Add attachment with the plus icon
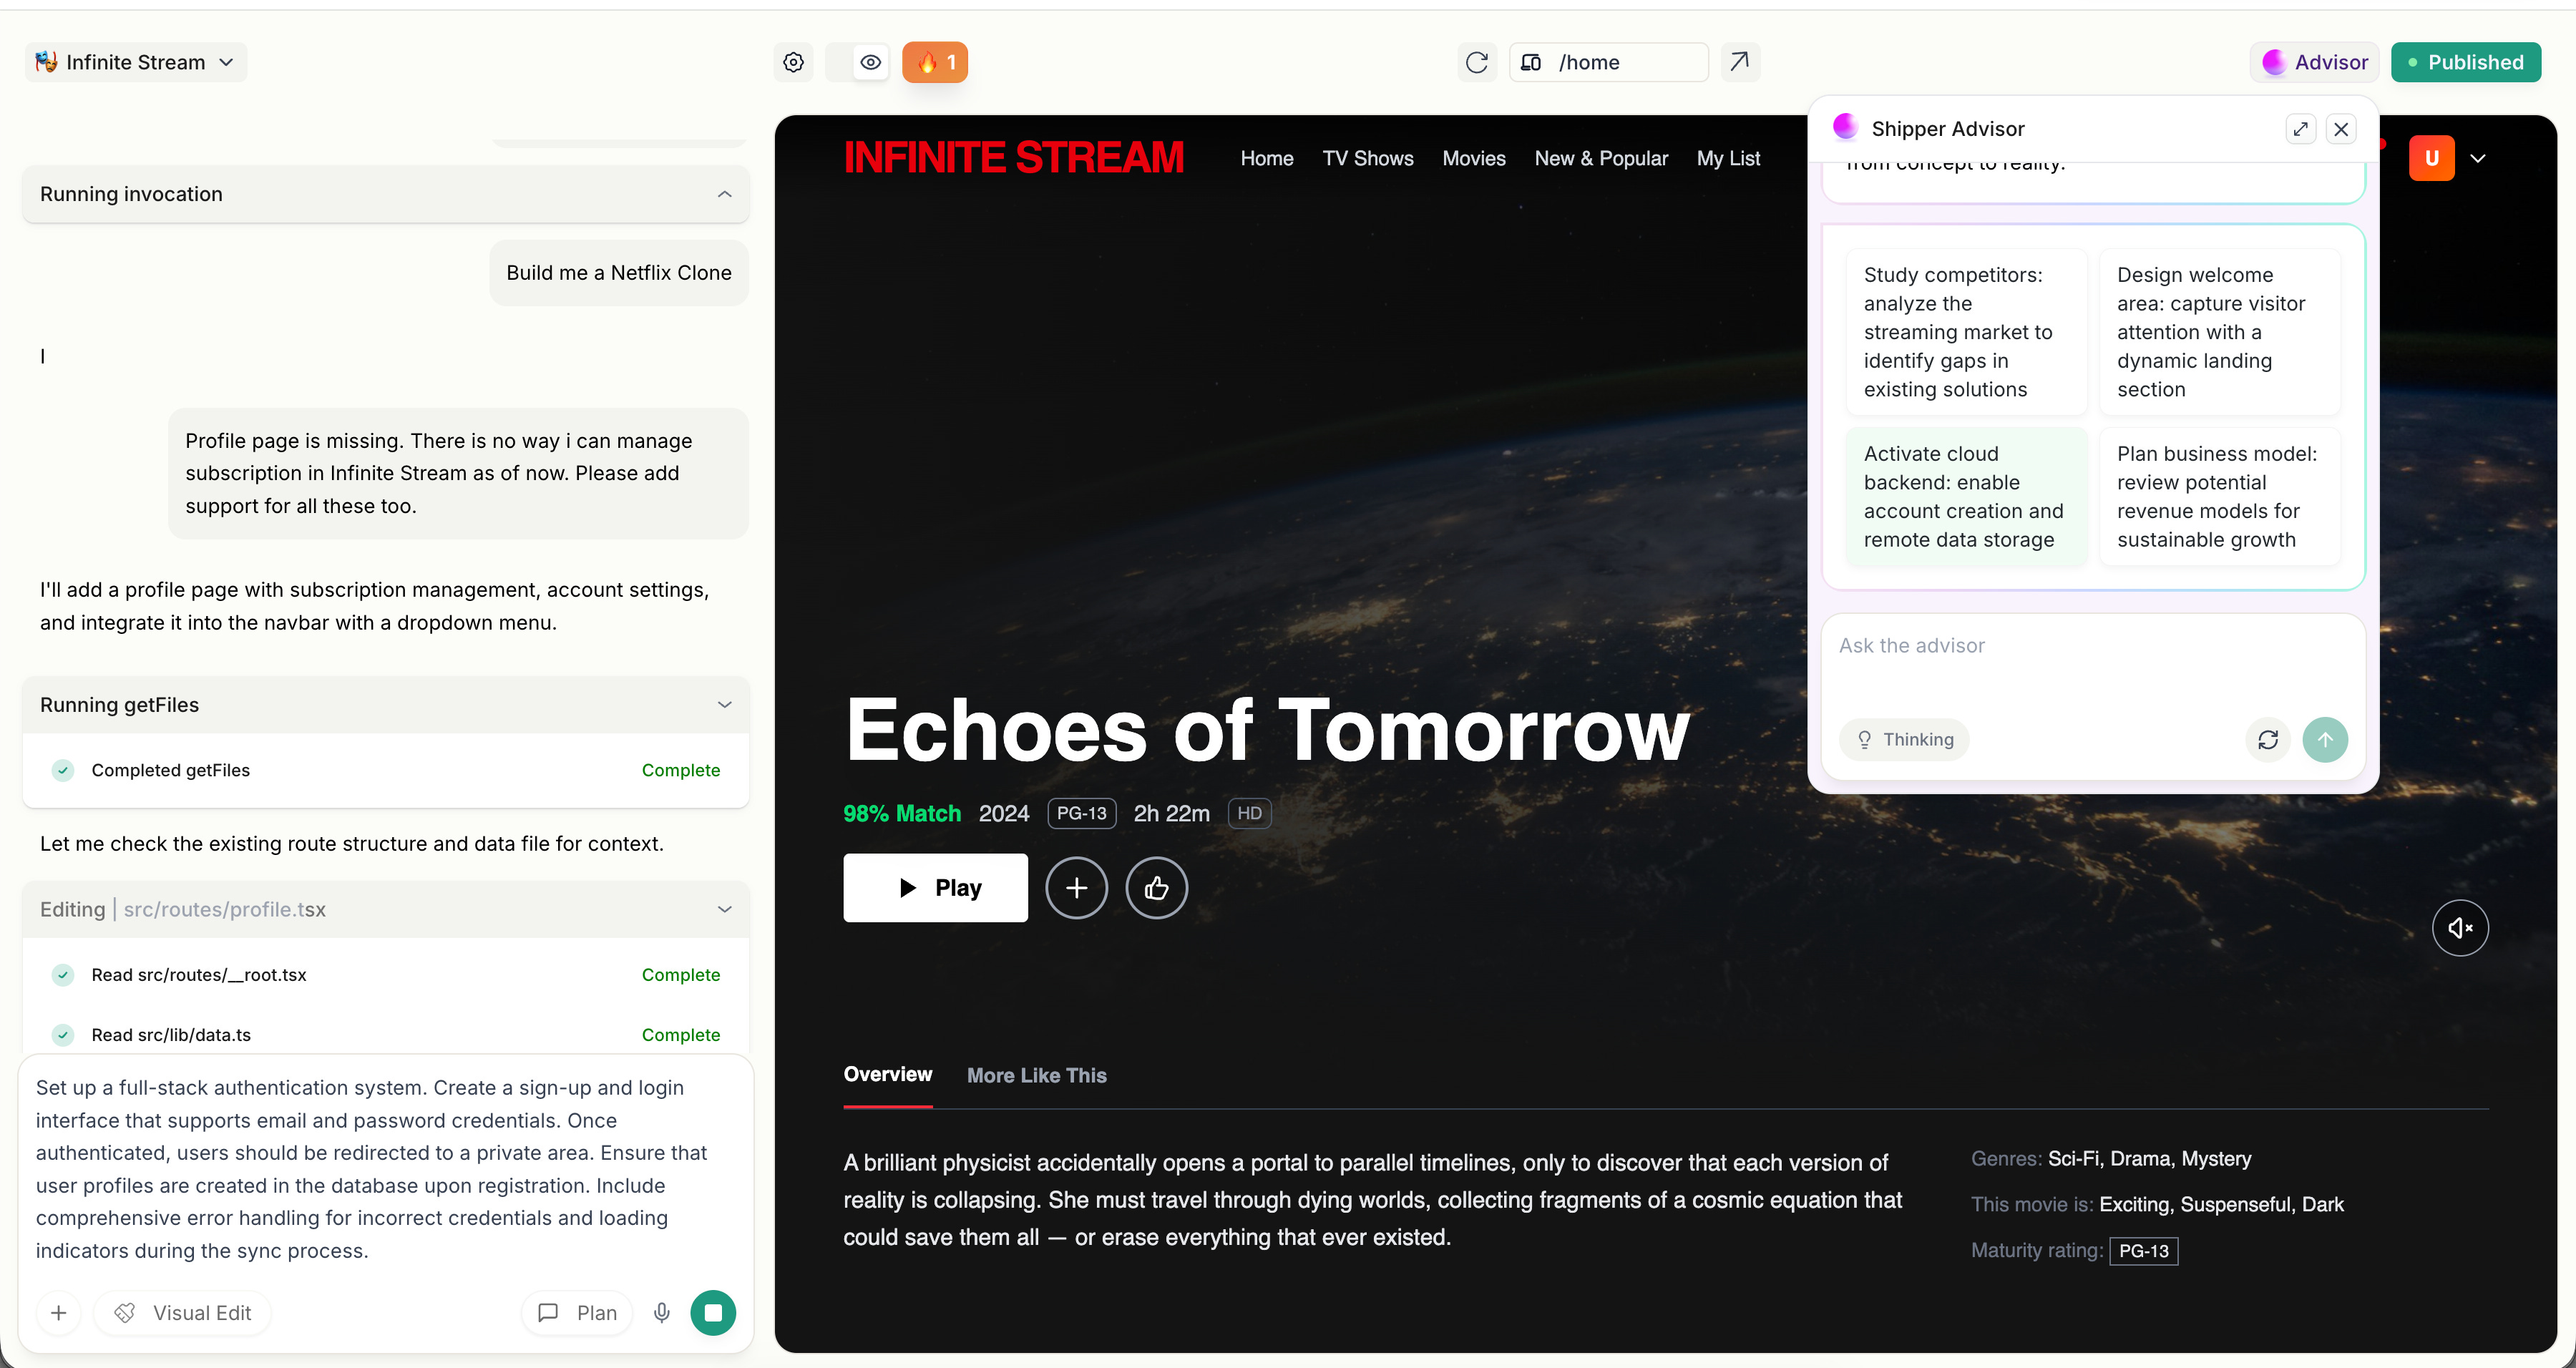 (x=59, y=1312)
